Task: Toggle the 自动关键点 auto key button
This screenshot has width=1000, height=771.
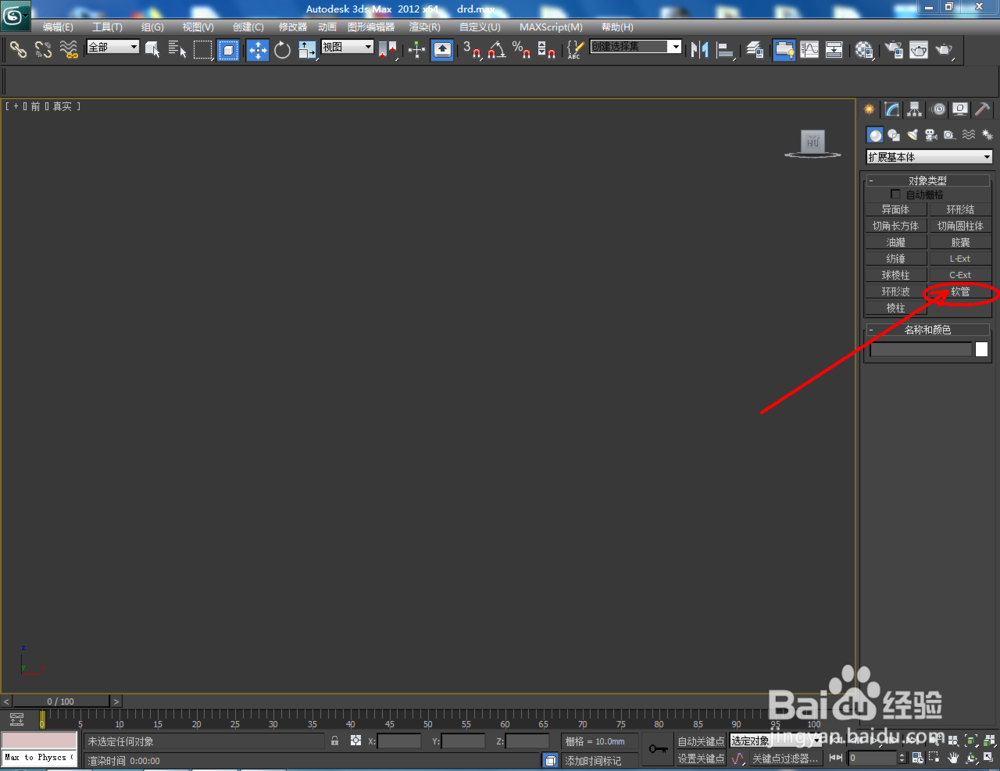Action: 701,741
